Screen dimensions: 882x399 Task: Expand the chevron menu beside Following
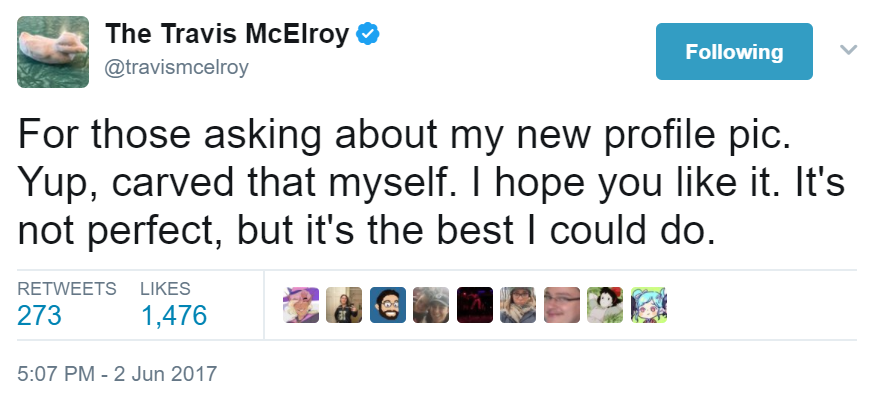tap(848, 50)
